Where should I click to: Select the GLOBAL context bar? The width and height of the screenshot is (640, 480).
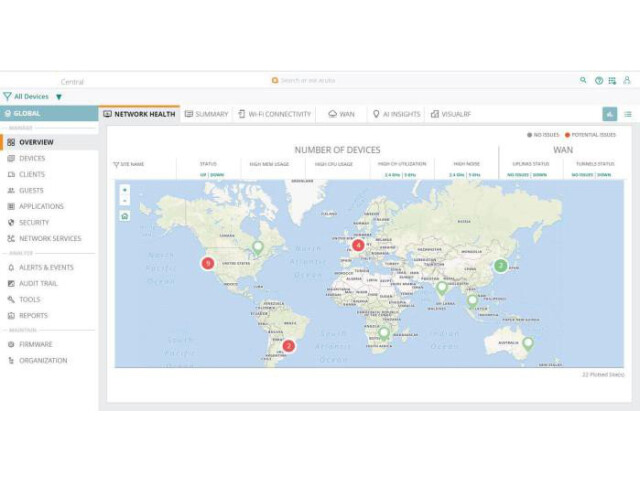tap(49, 113)
